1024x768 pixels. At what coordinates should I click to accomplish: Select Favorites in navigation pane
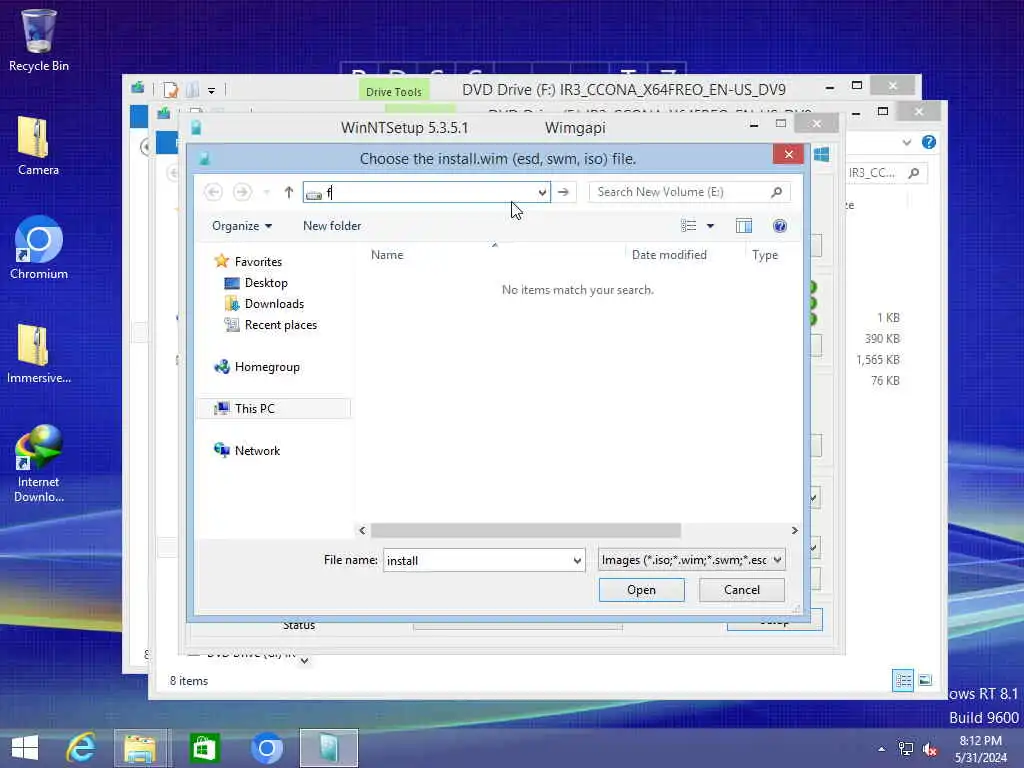258,262
